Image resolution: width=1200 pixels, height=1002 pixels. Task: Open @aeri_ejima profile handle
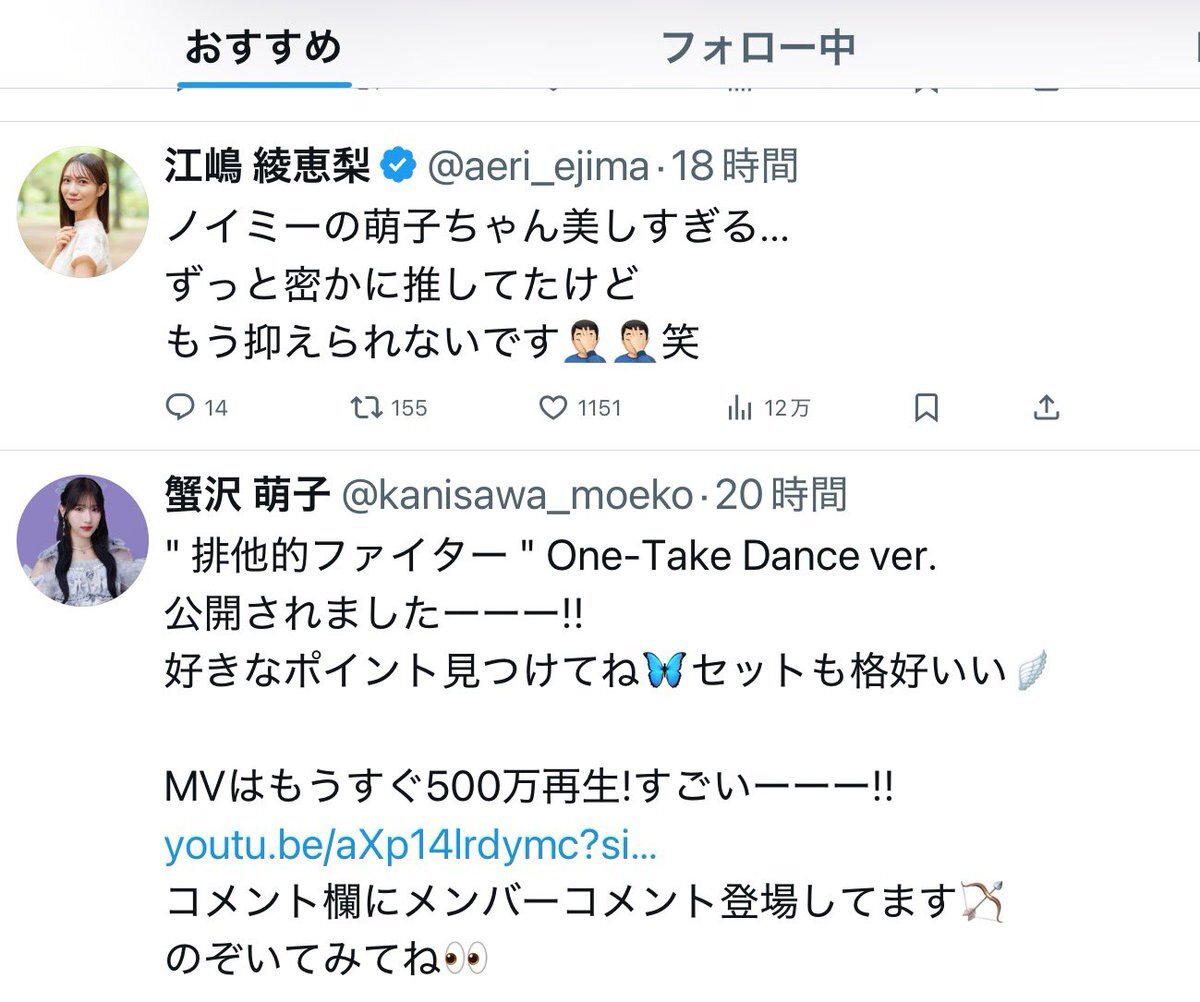538,167
